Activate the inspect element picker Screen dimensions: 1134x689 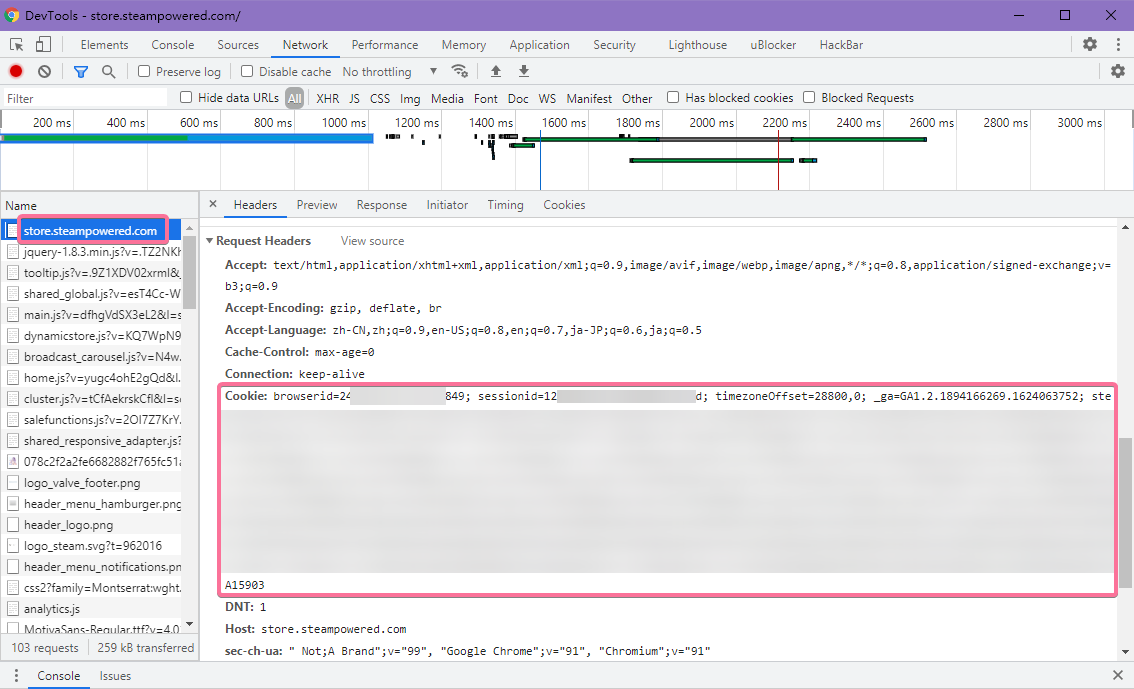pyautogui.click(x=16, y=44)
